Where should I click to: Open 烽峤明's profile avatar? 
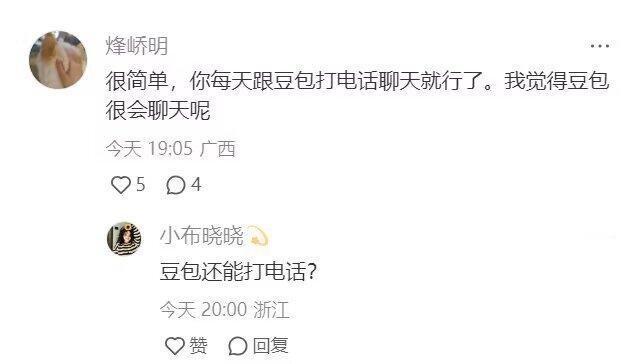point(58,60)
